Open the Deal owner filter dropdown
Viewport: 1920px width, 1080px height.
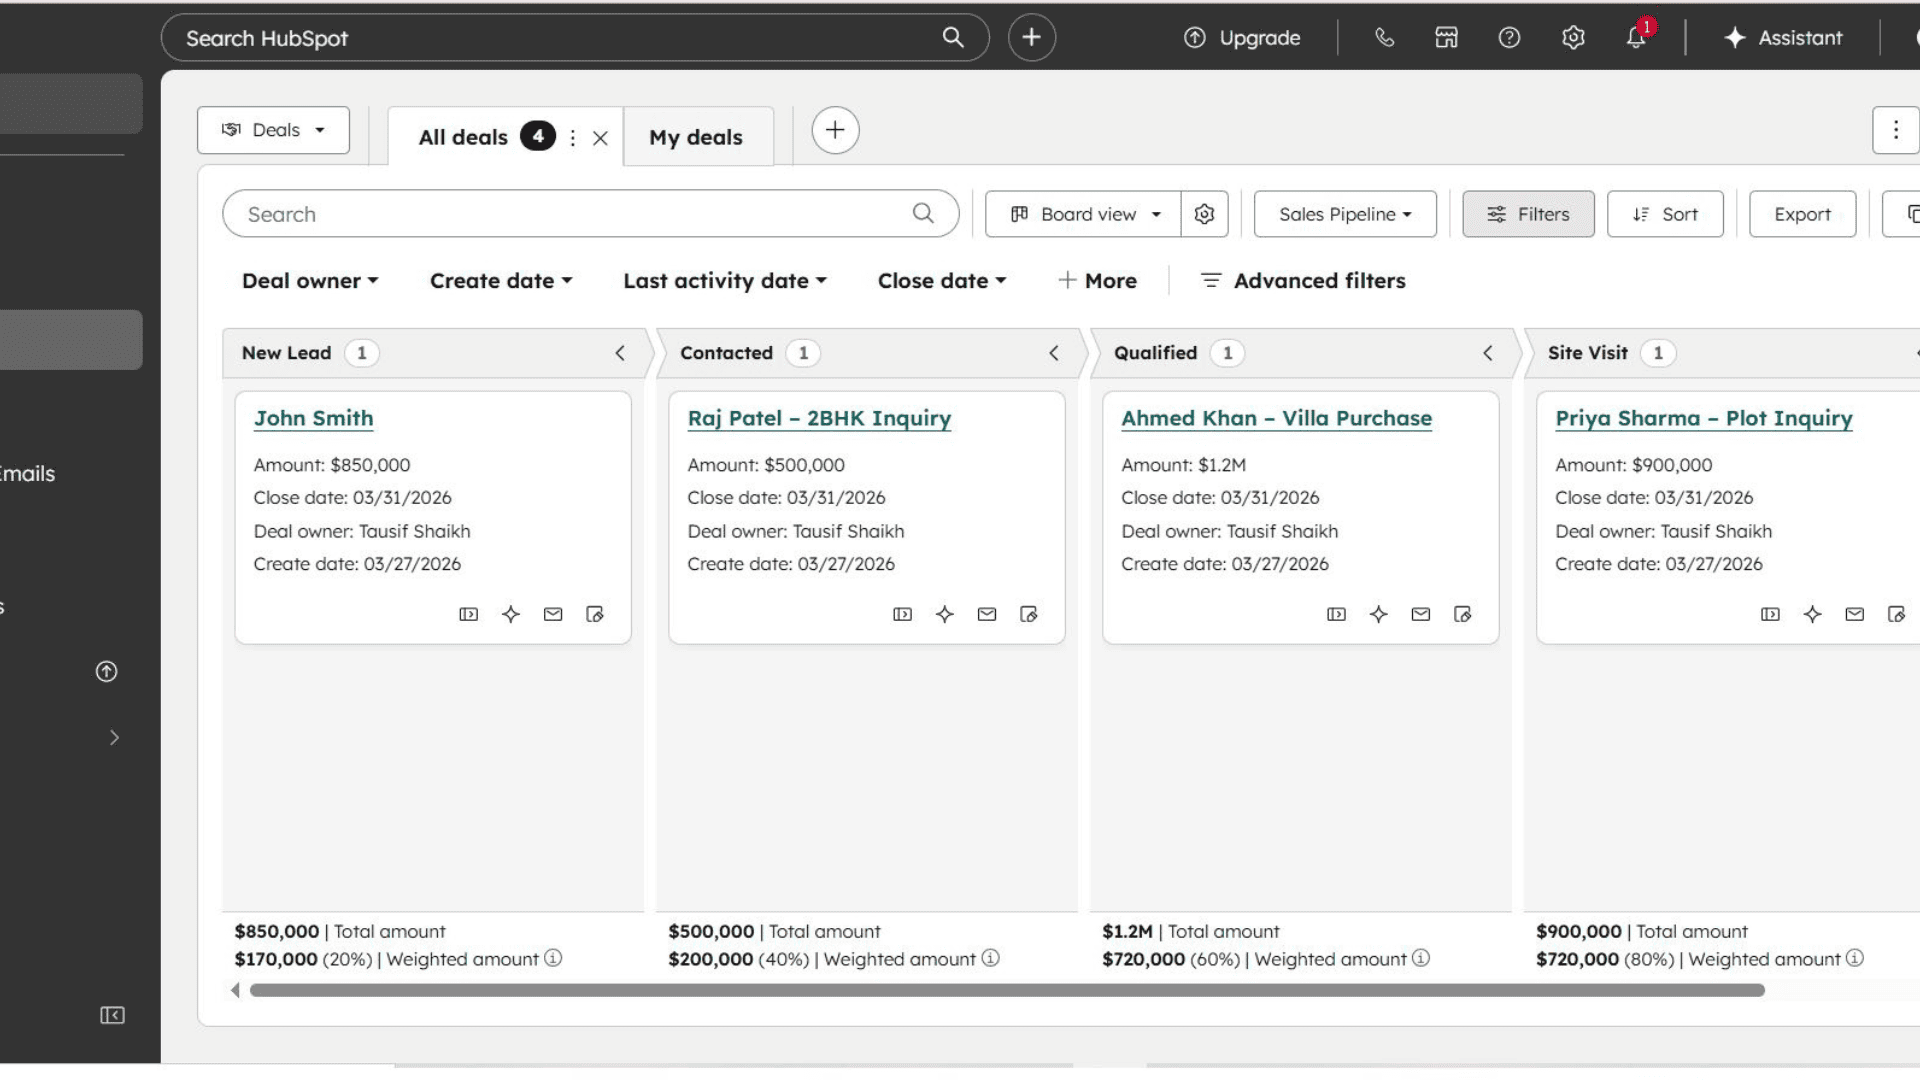310,281
